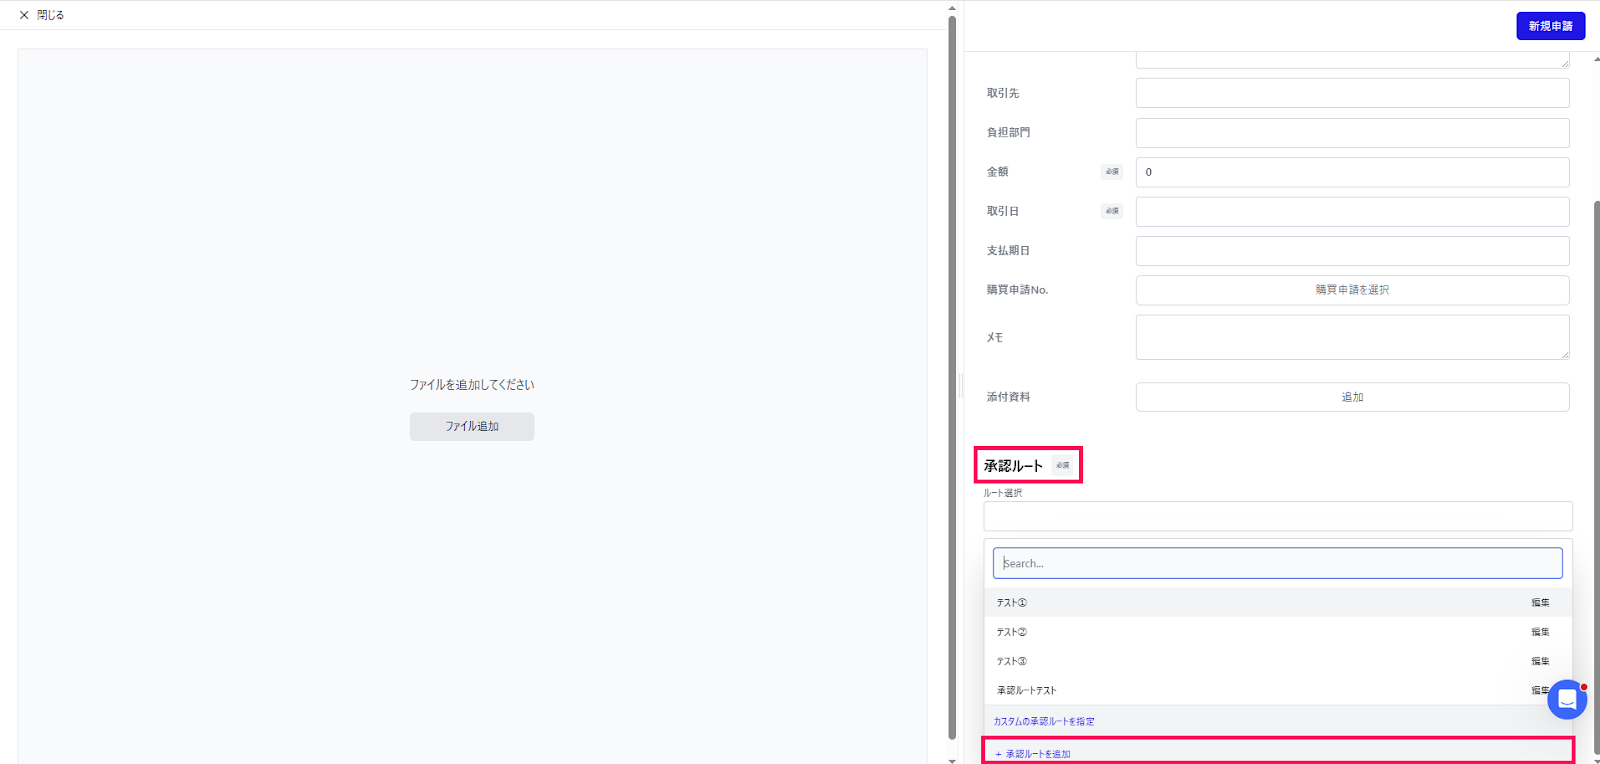Click the 金額 amount field
Screen dimensions: 1600x764
point(1352,172)
